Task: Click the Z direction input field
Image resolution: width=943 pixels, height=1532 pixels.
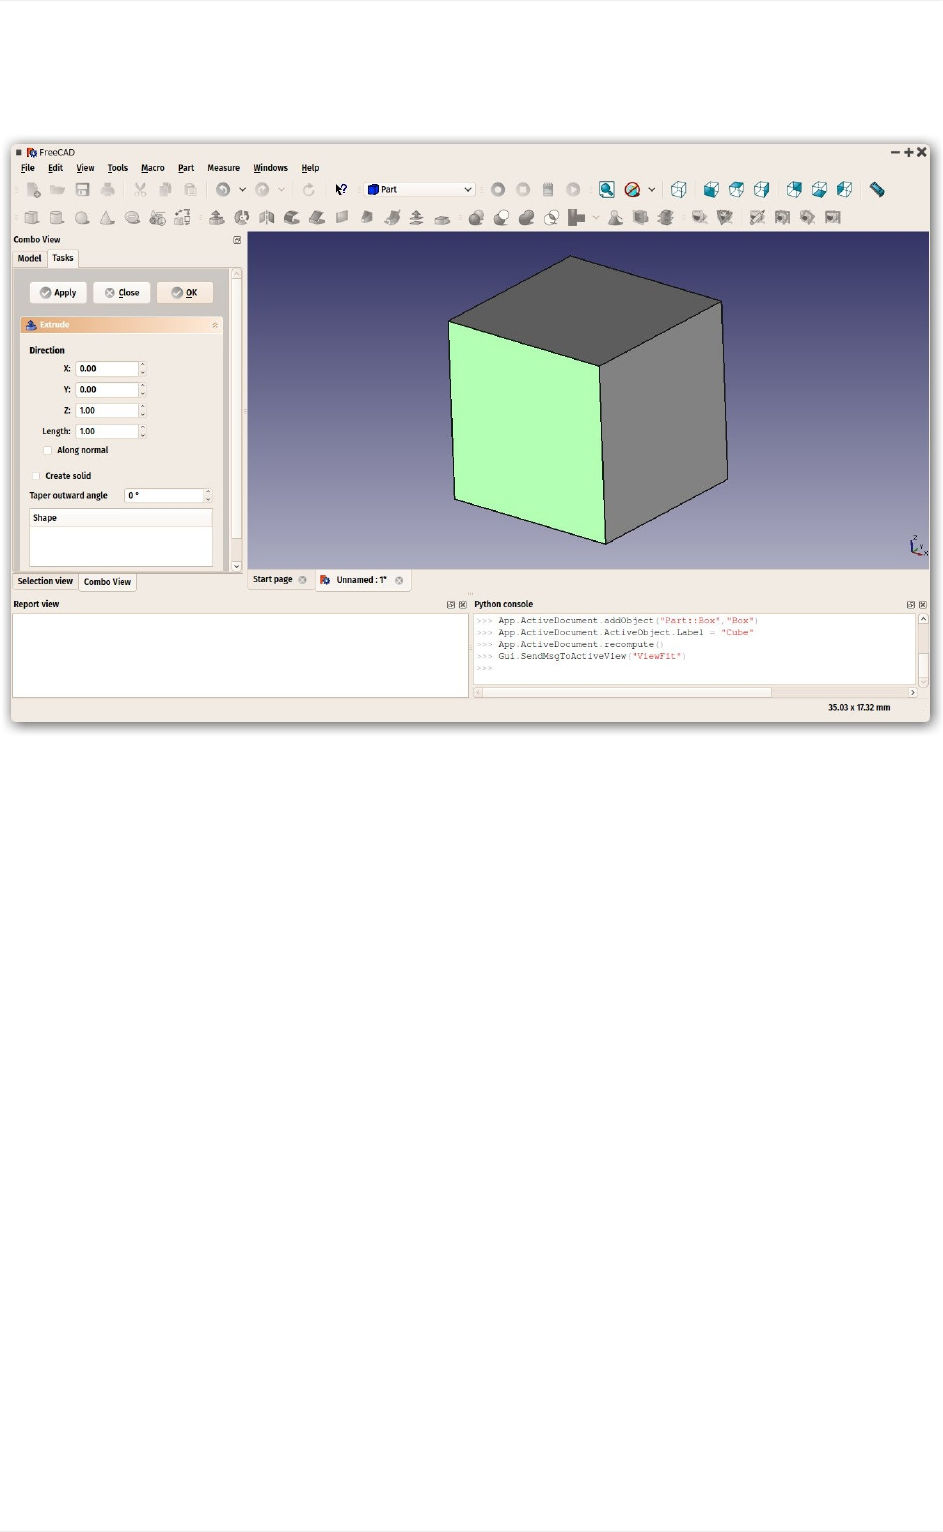Action: pyautogui.click(x=107, y=410)
